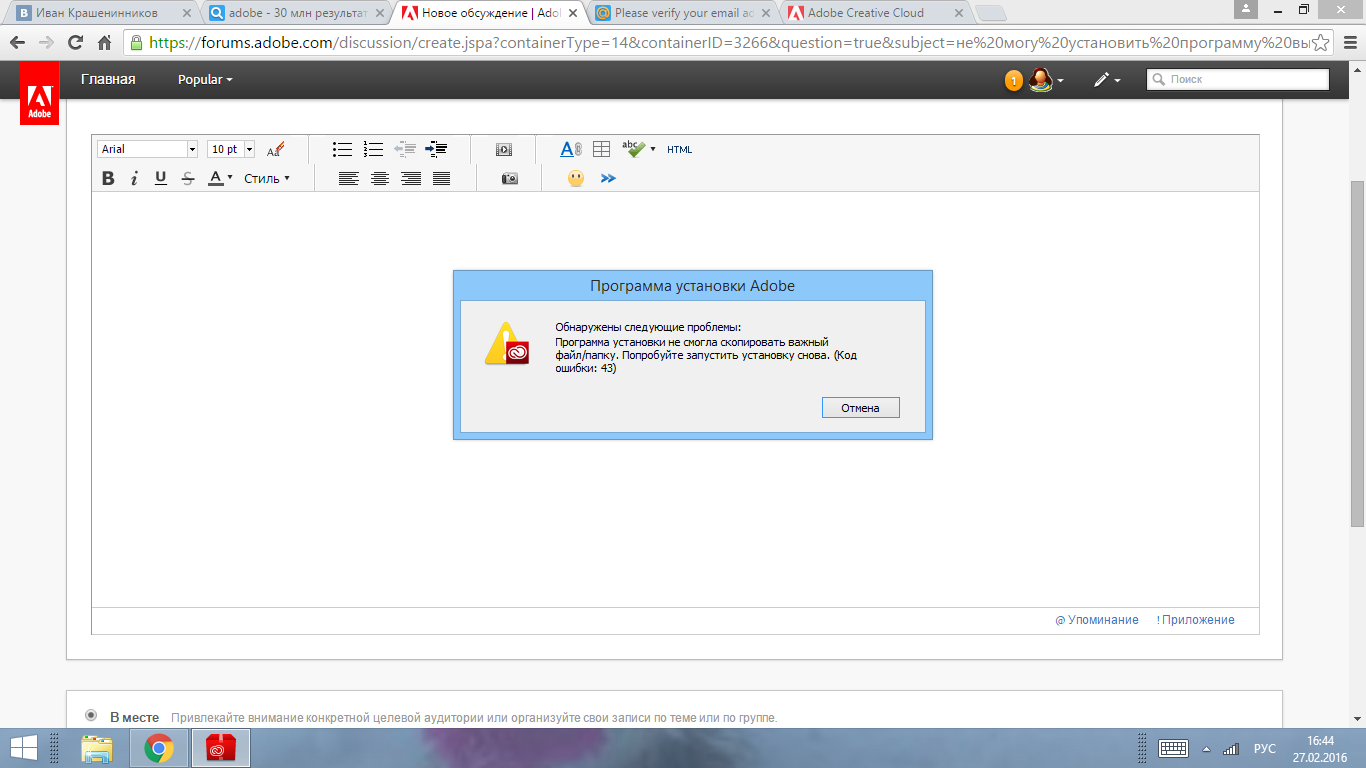Go to browser home page
Image resolution: width=1366 pixels, height=768 pixels.
(x=104, y=43)
